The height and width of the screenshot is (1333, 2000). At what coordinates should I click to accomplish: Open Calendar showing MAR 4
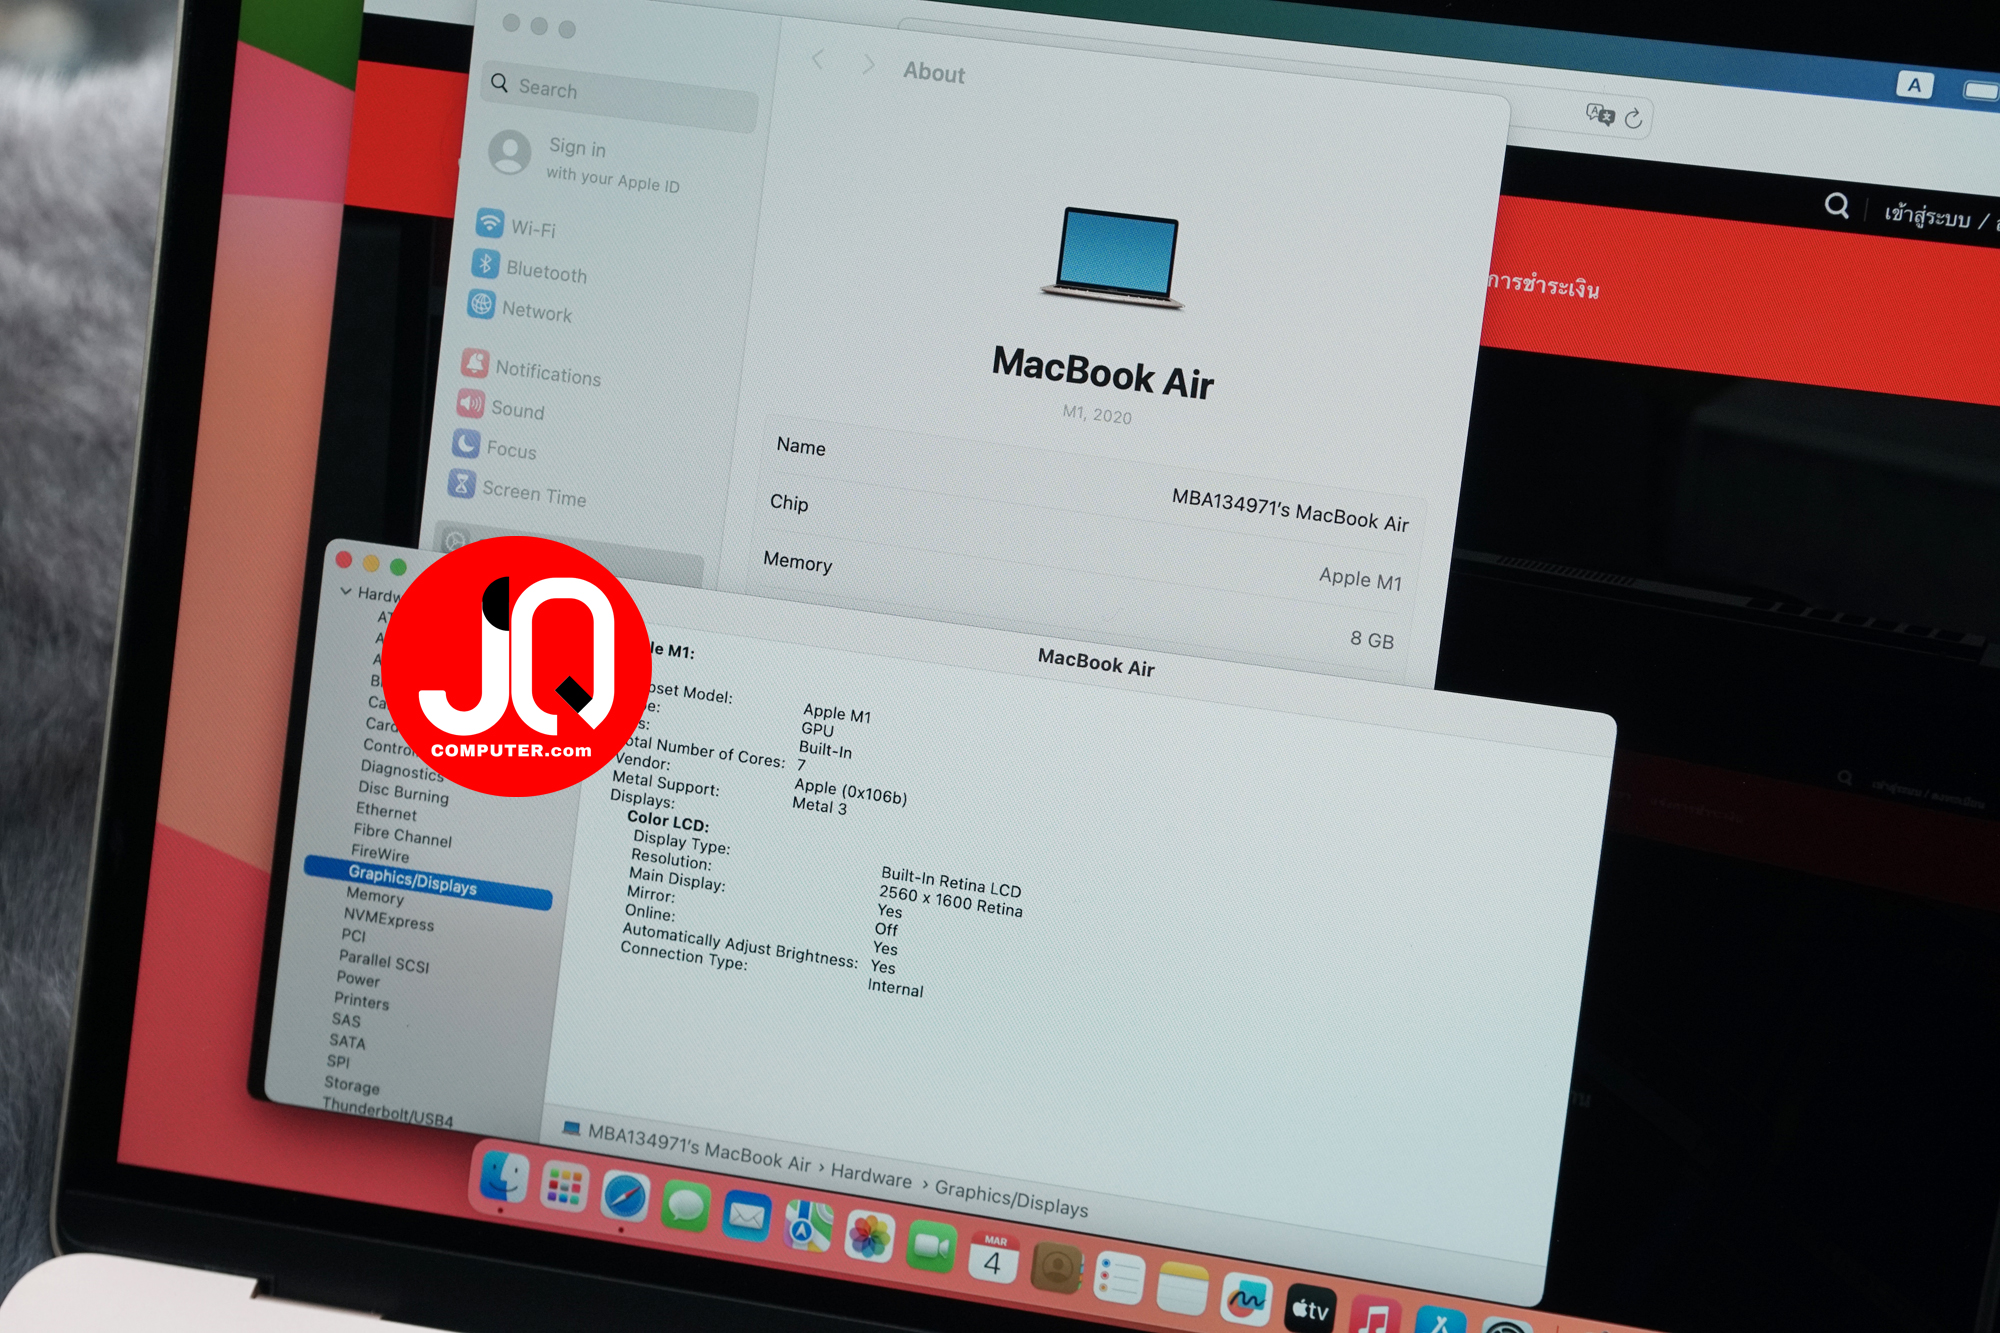[994, 1257]
